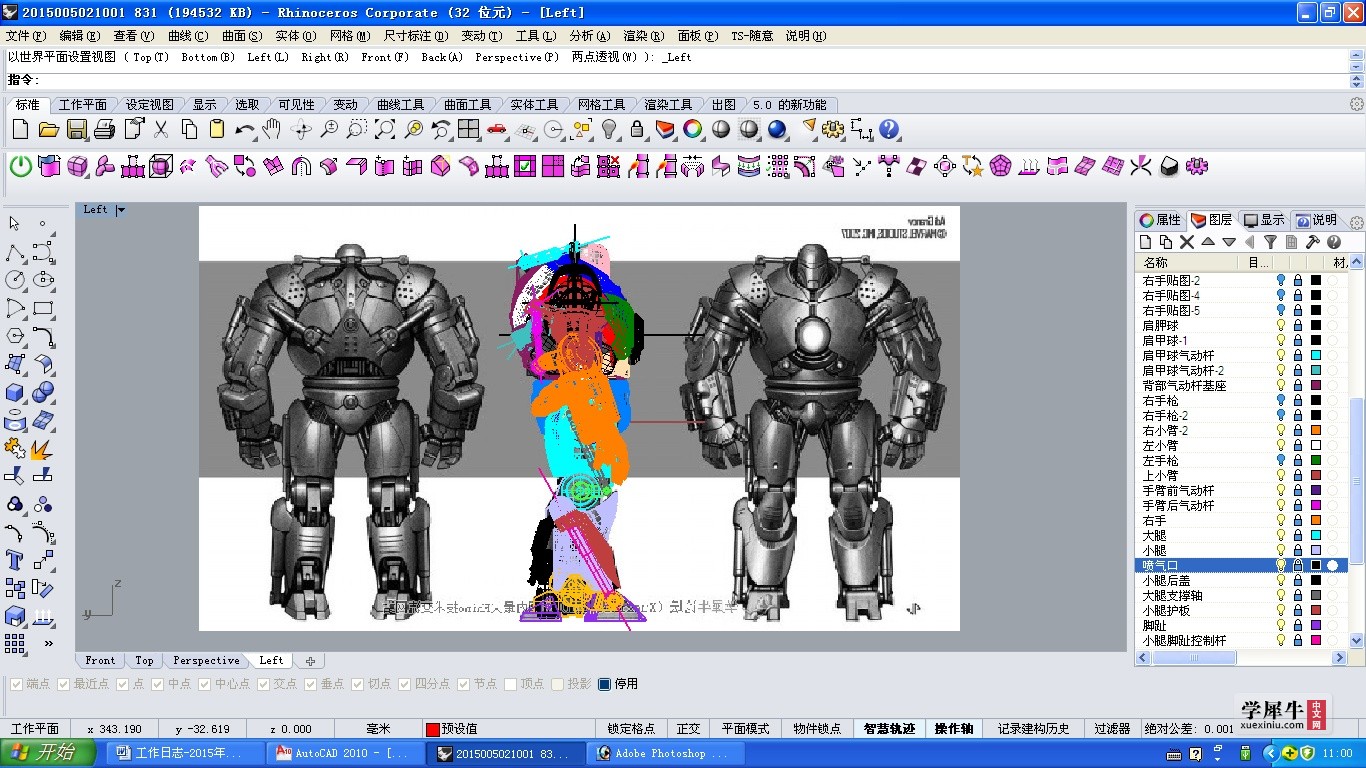Open the color wheel properties icon
The image size is (1366, 768).
tap(693, 129)
